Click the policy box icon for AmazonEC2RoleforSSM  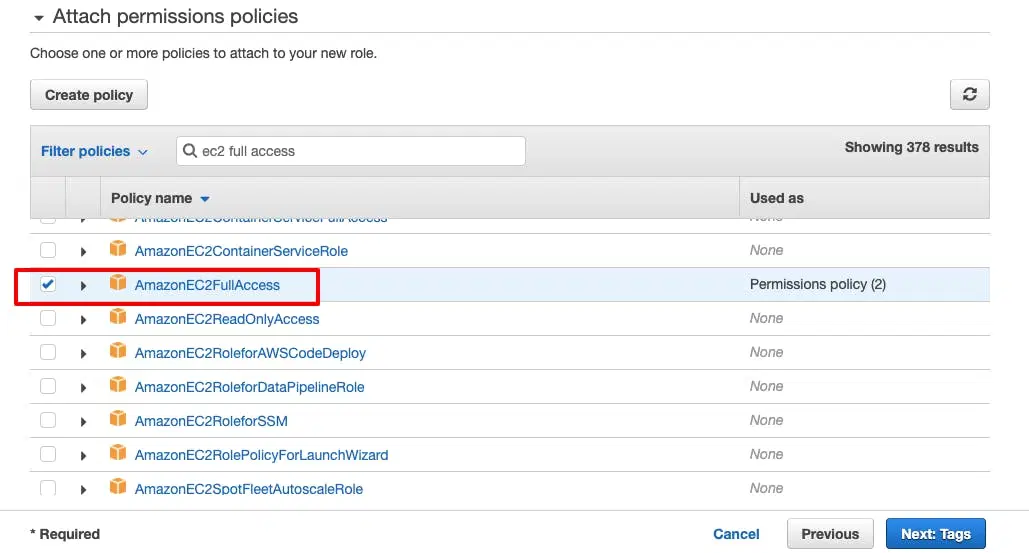118,420
